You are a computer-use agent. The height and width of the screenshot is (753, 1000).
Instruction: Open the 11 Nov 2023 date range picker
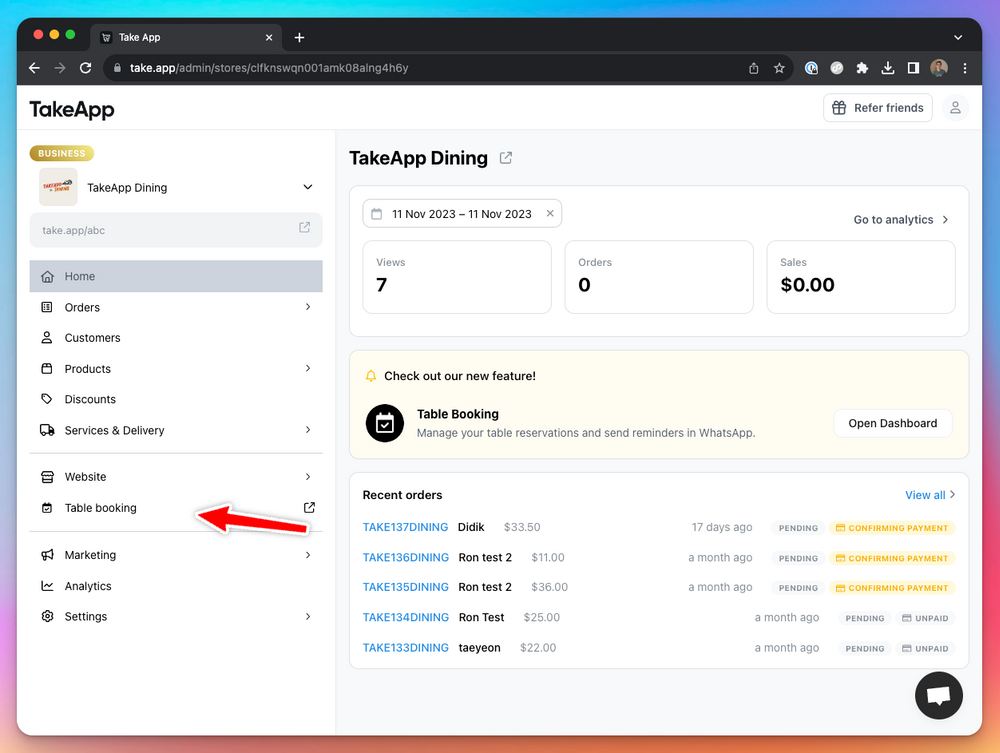[460, 214]
